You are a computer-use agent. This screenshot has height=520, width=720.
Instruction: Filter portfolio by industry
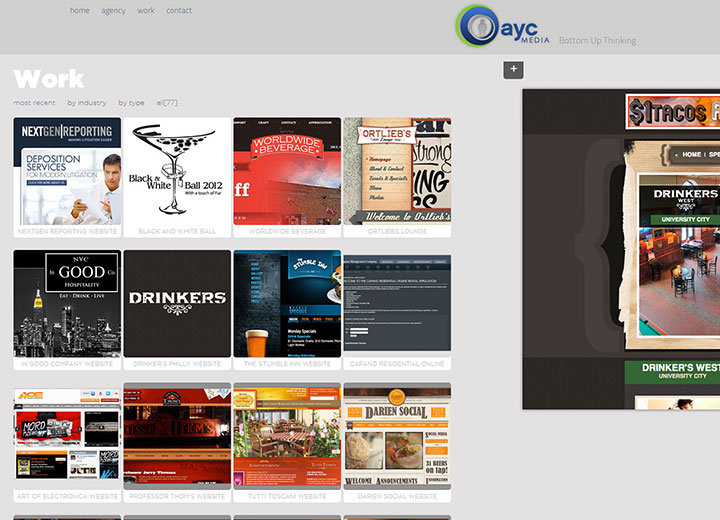pyautogui.click(x=87, y=103)
